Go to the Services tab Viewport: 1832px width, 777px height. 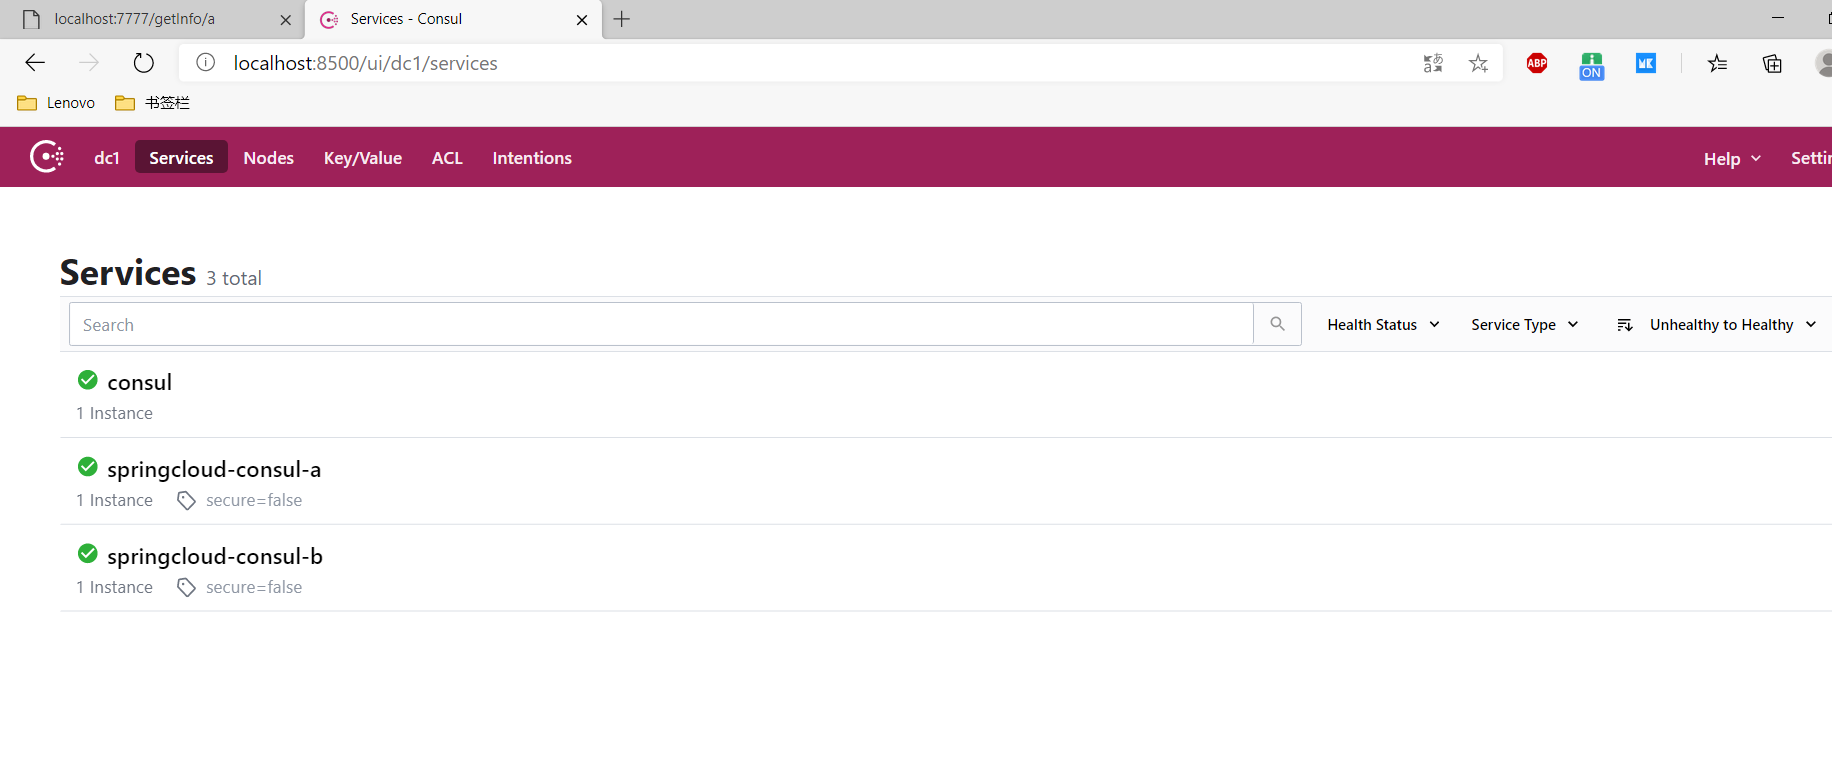pyautogui.click(x=181, y=158)
